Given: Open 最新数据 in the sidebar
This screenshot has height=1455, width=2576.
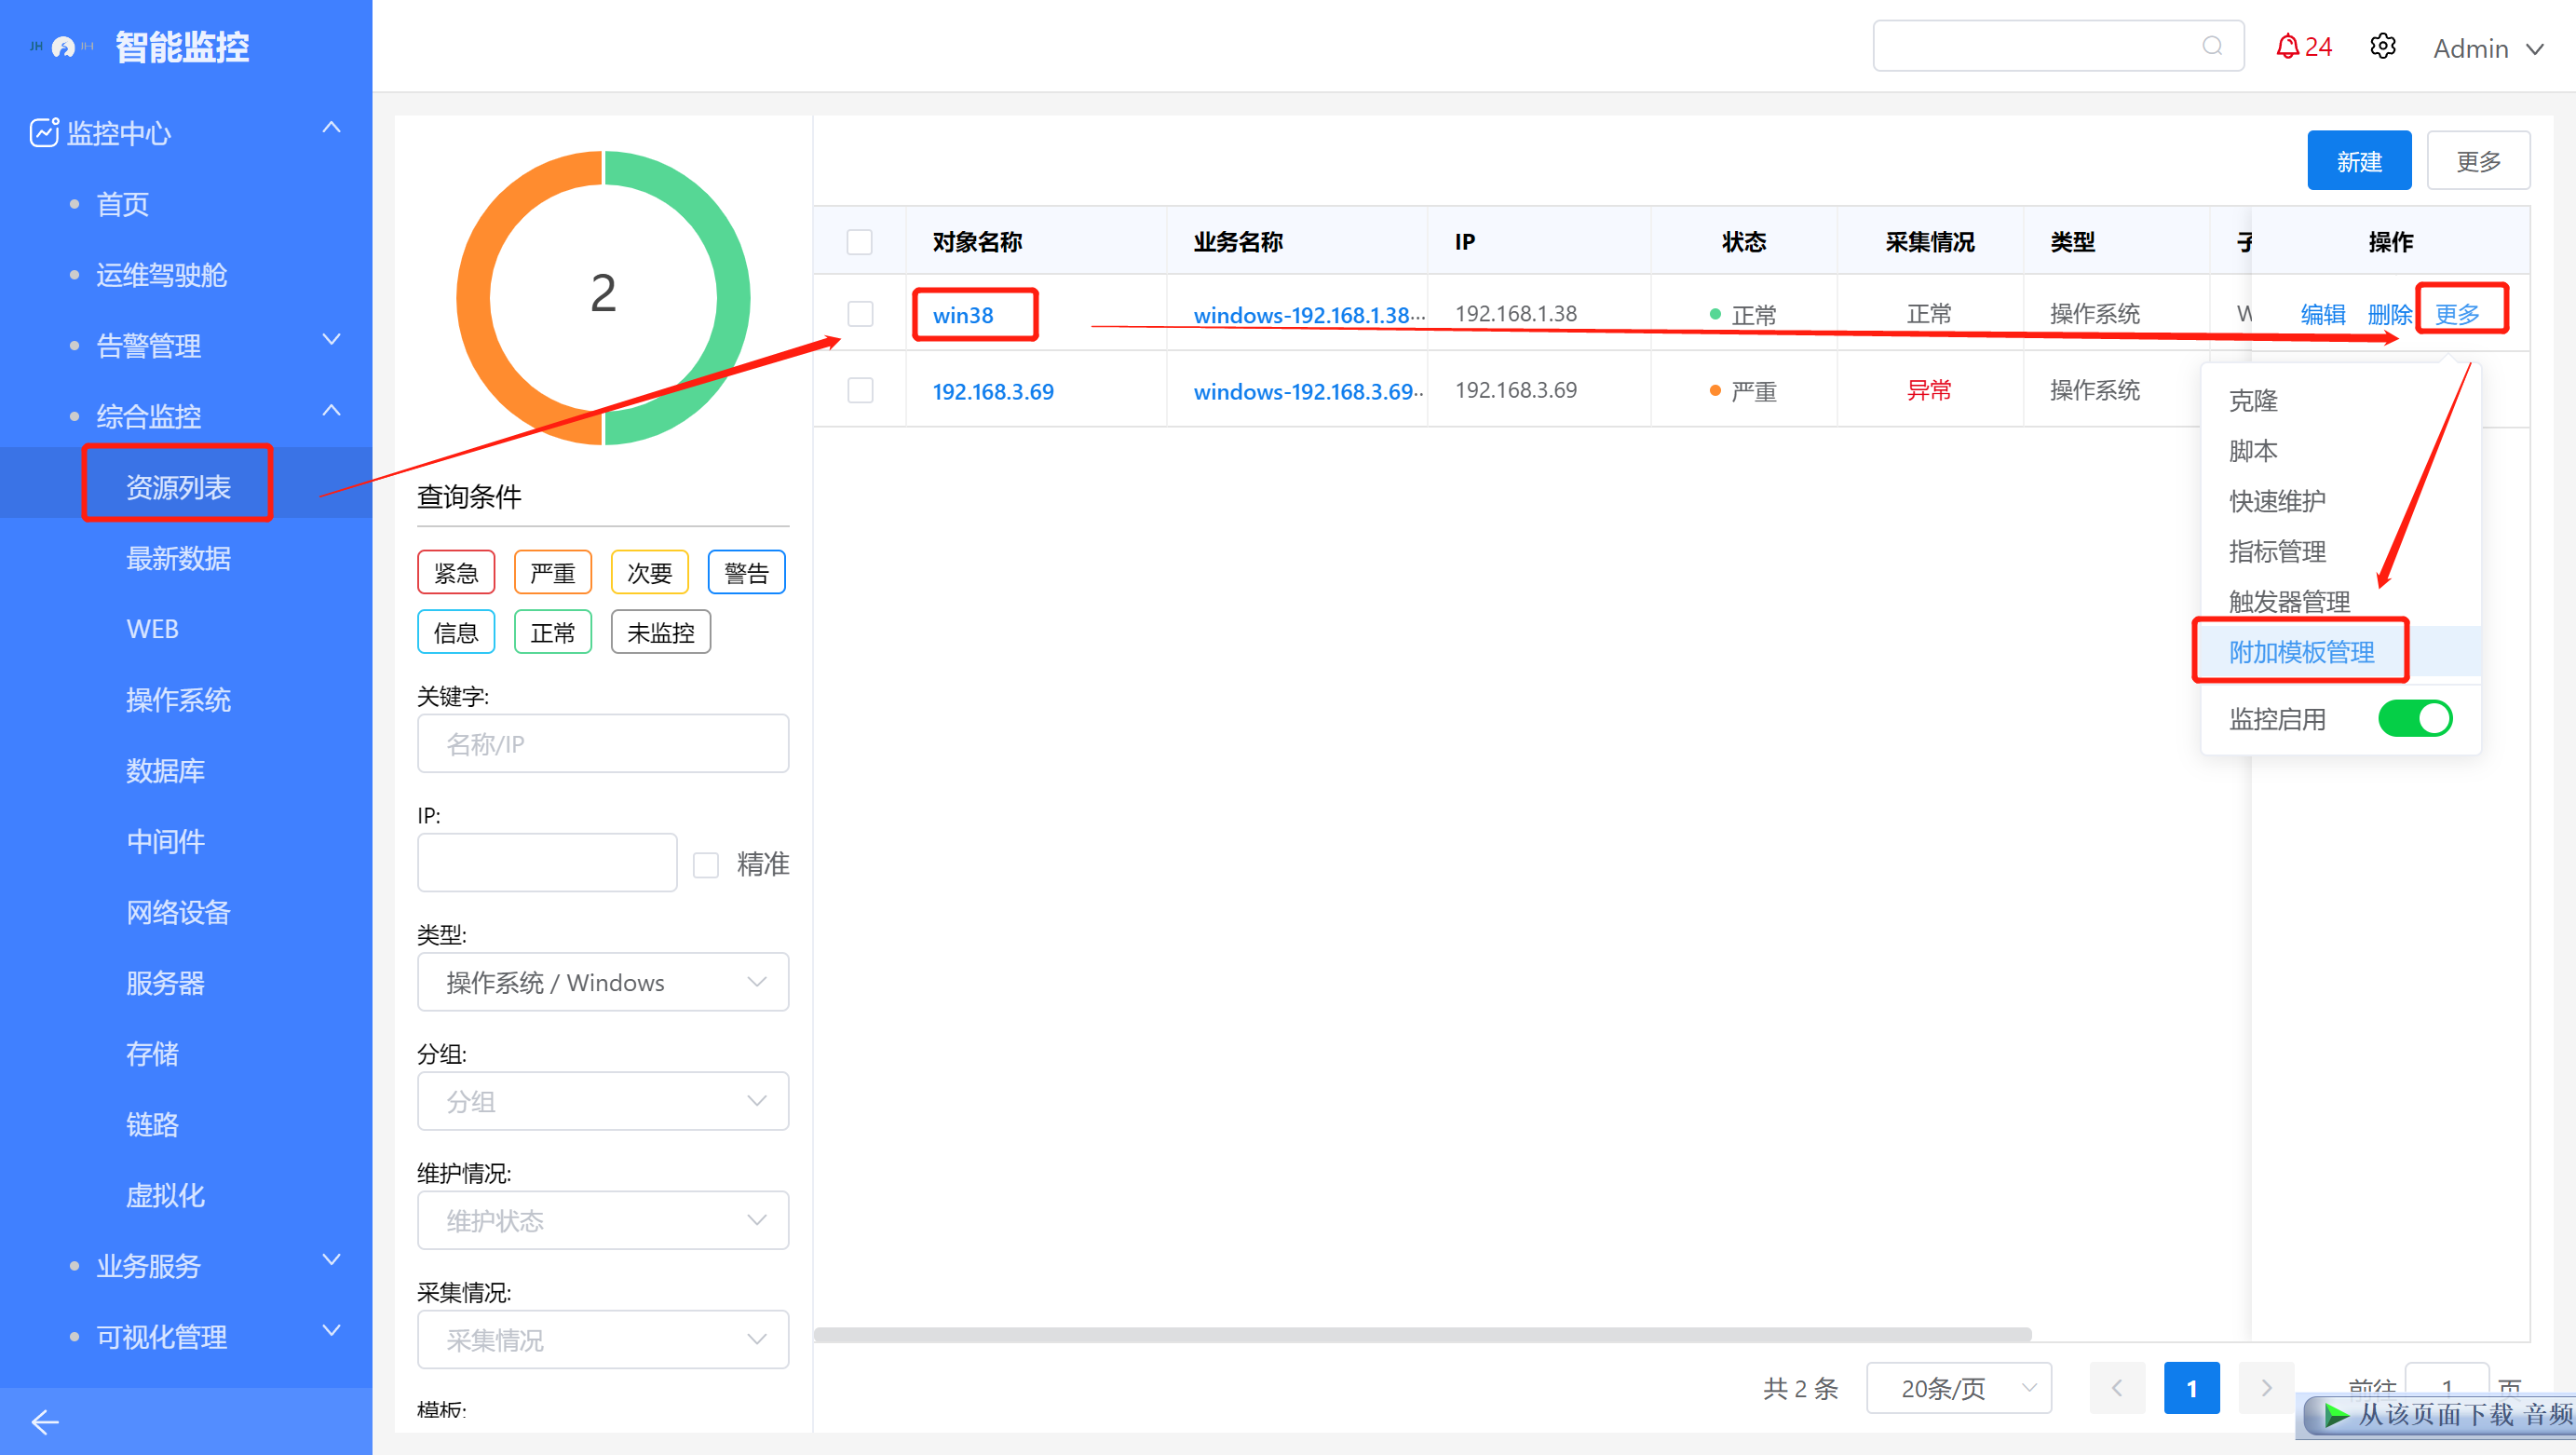Looking at the screenshot, I should pos(178,558).
